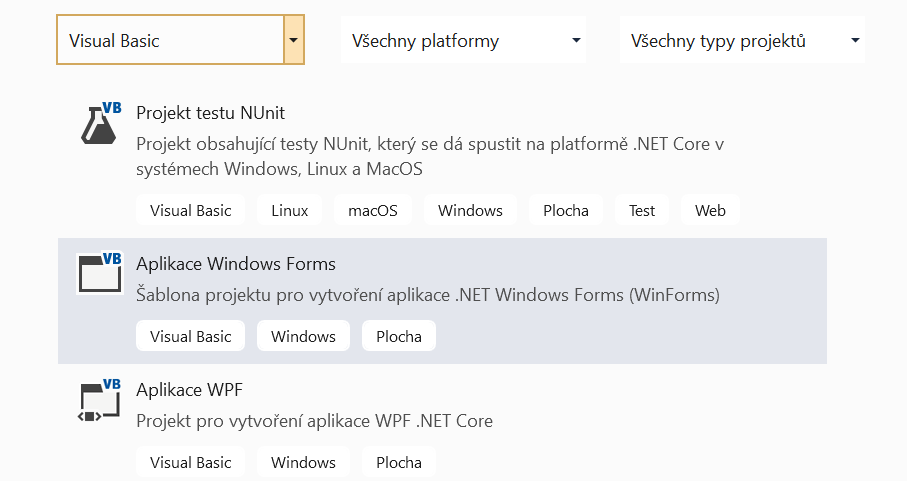Click the Linux tag under NUnit project
The height and width of the screenshot is (481, 907).
(289, 210)
